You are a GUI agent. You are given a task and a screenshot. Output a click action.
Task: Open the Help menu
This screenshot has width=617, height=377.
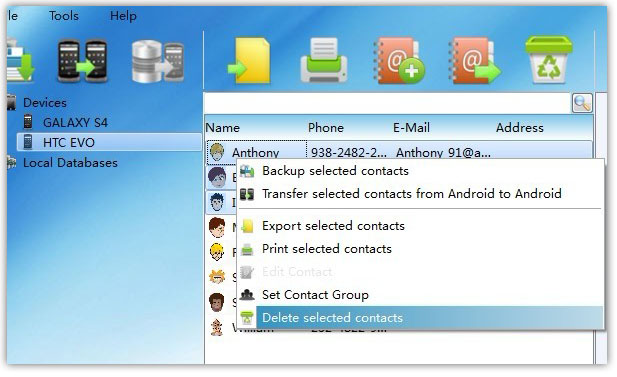(123, 16)
